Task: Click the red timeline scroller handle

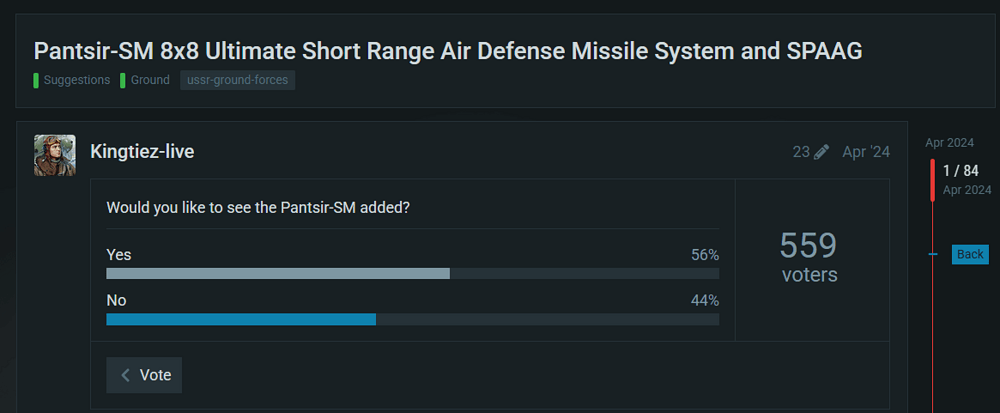Action: (x=933, y=180)
